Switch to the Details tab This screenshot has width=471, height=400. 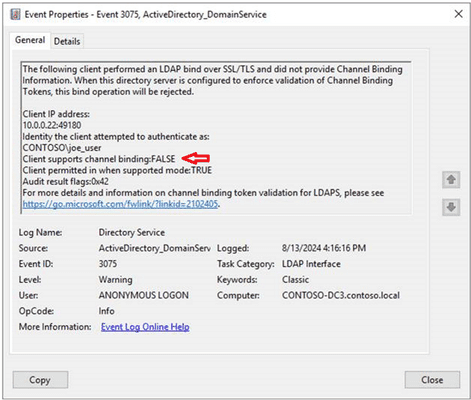(67, 41)
